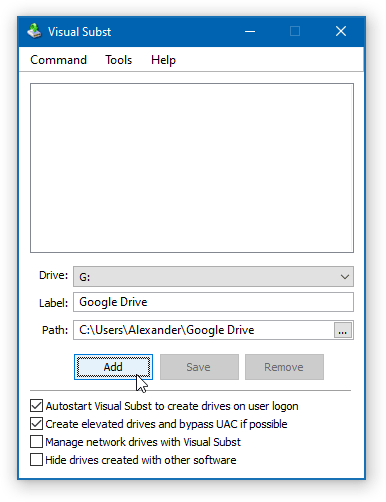Click the Label field containing Google Drive
386x502 pixels.
(x=213, y=302)
